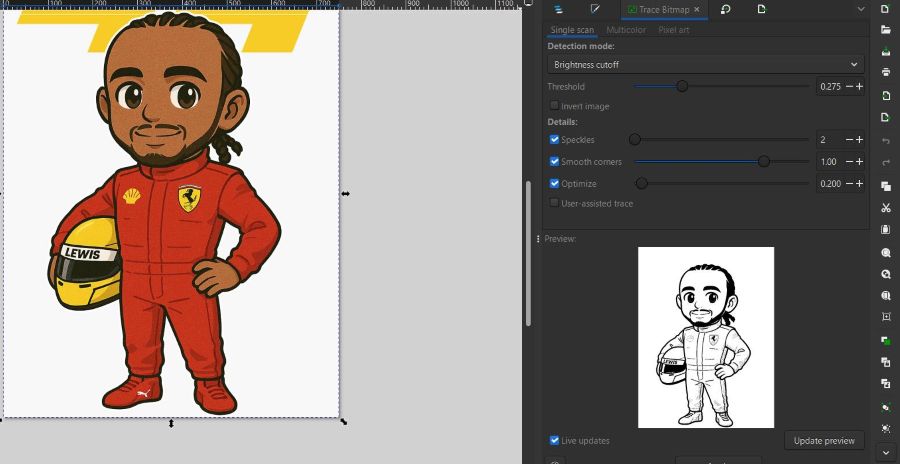Open the Detection mode Brightness cutoff dropdown
This screenshot has height=464, width=900.
(705, 65)
